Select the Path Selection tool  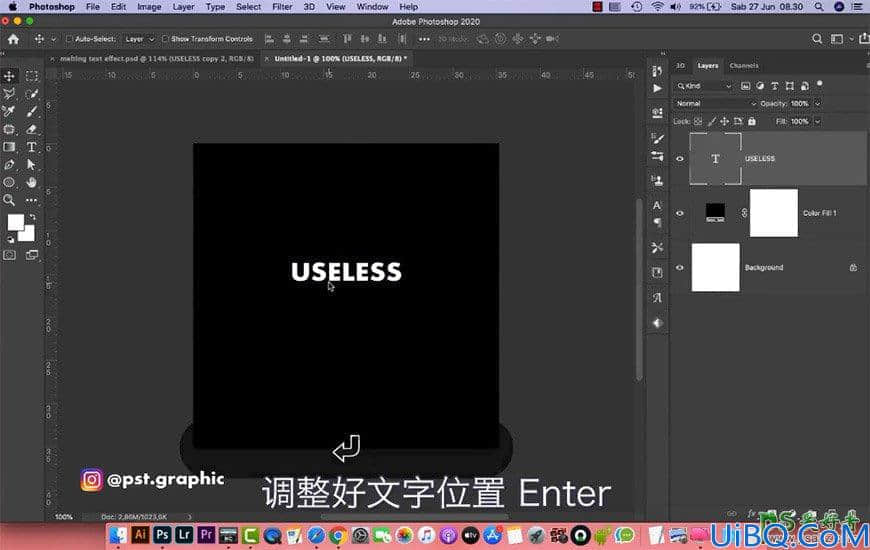tap(32, 165)
